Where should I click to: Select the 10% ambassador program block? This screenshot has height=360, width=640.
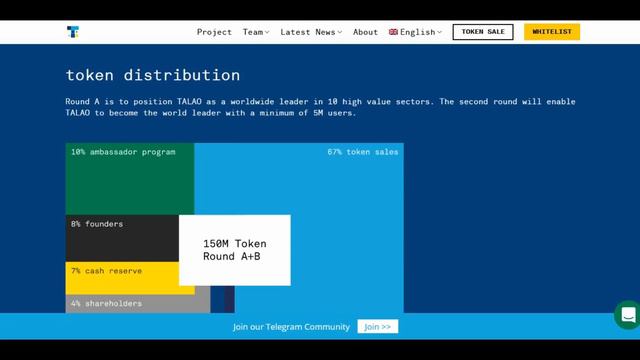[x=130, y=179]
